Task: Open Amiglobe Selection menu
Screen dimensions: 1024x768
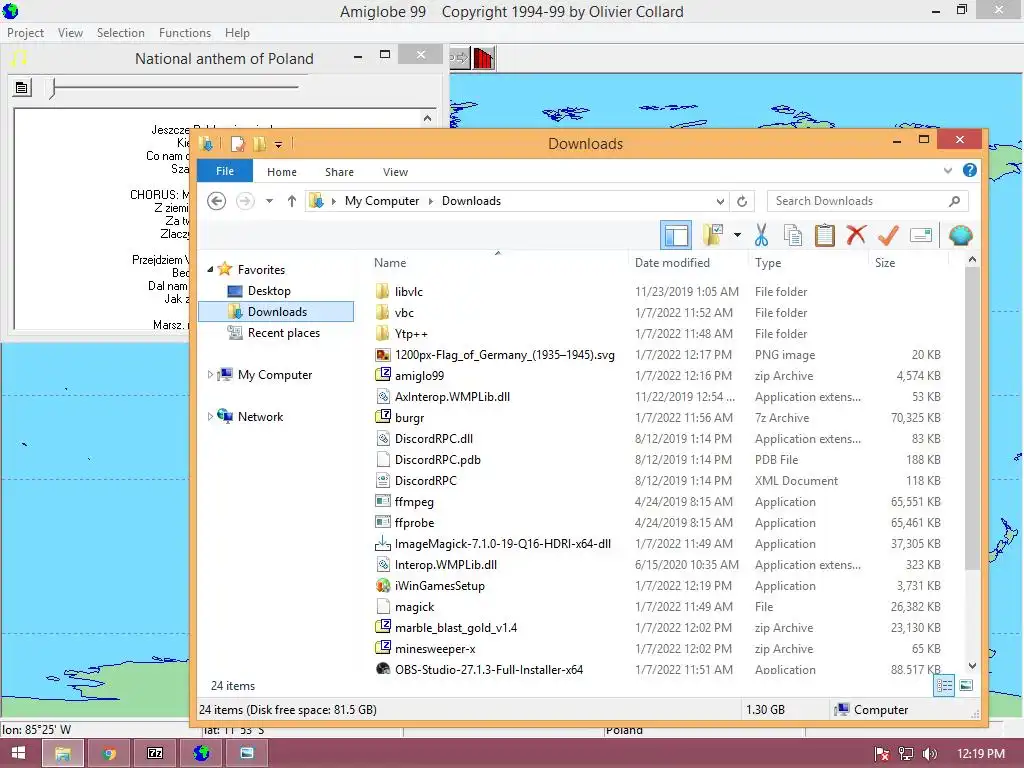Action: point(121,33)
